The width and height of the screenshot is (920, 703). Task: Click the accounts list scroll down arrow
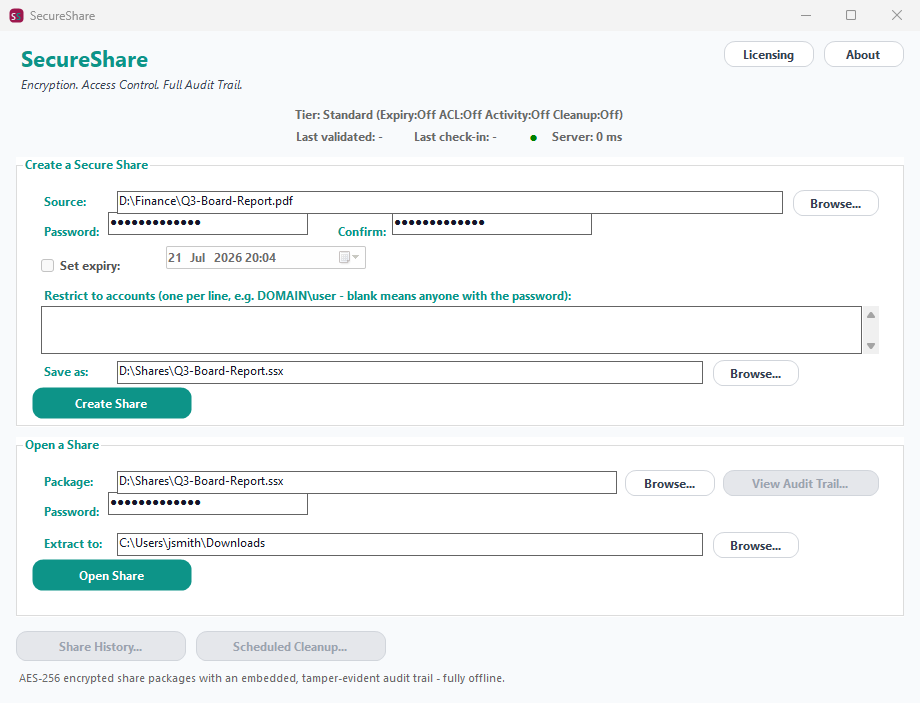point(871,346)
